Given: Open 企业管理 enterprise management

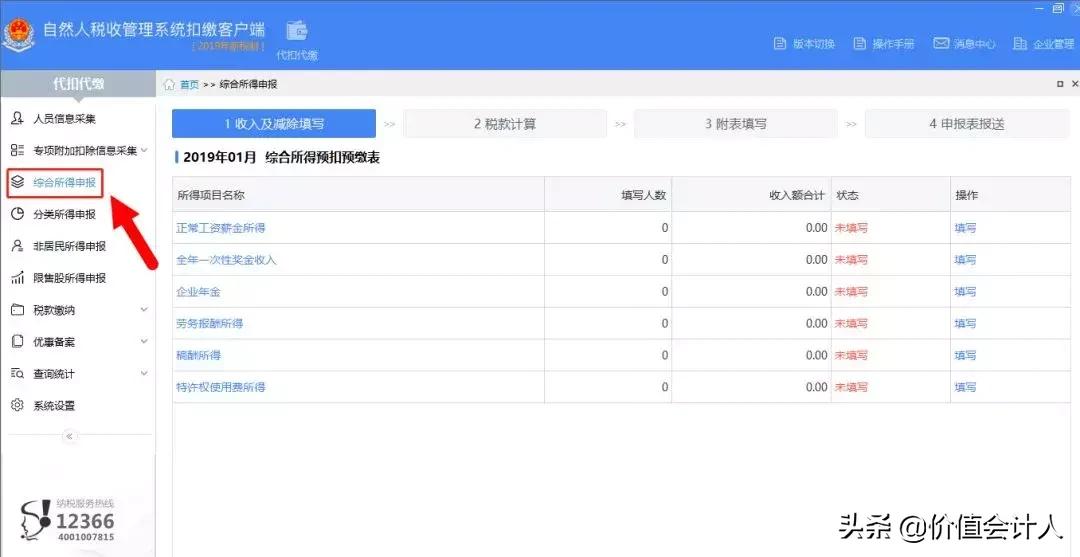Looking at the screenshot, I should (1043, 43).
